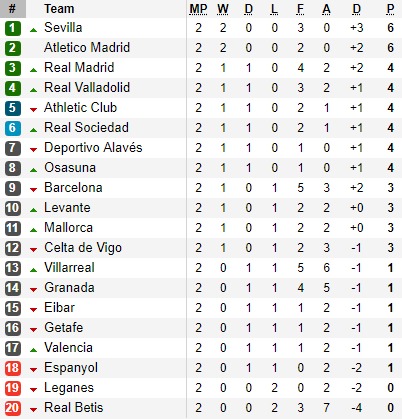Click the red down arrow beside Real Betis

click(x=33, y=410)
